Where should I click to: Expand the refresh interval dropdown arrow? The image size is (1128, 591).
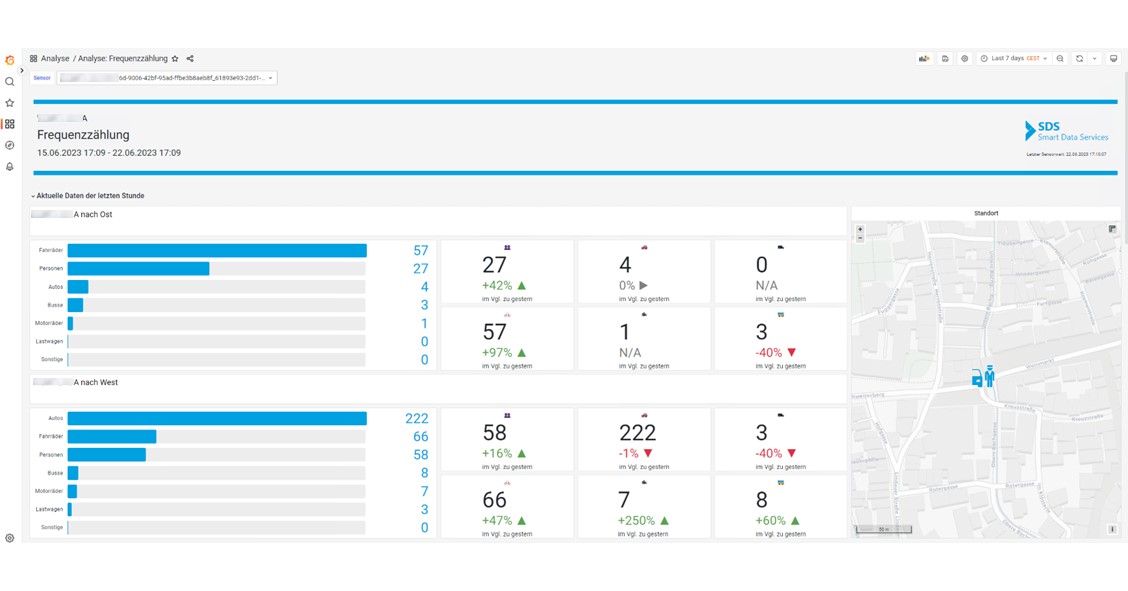pyautogui.click(x=1095, y=59)
